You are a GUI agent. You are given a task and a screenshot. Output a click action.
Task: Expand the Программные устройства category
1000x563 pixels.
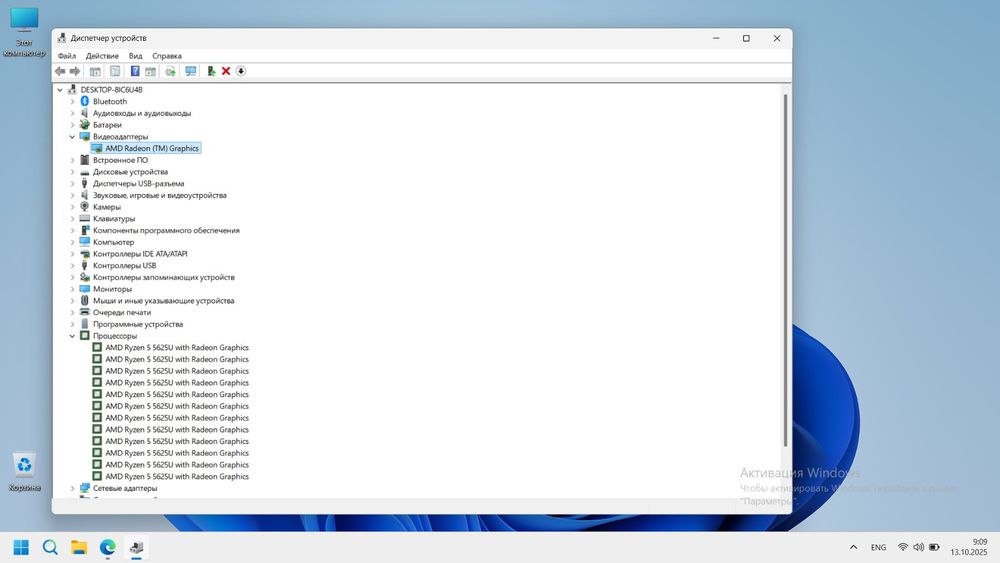pyautogui.click(x=72, y=324)
